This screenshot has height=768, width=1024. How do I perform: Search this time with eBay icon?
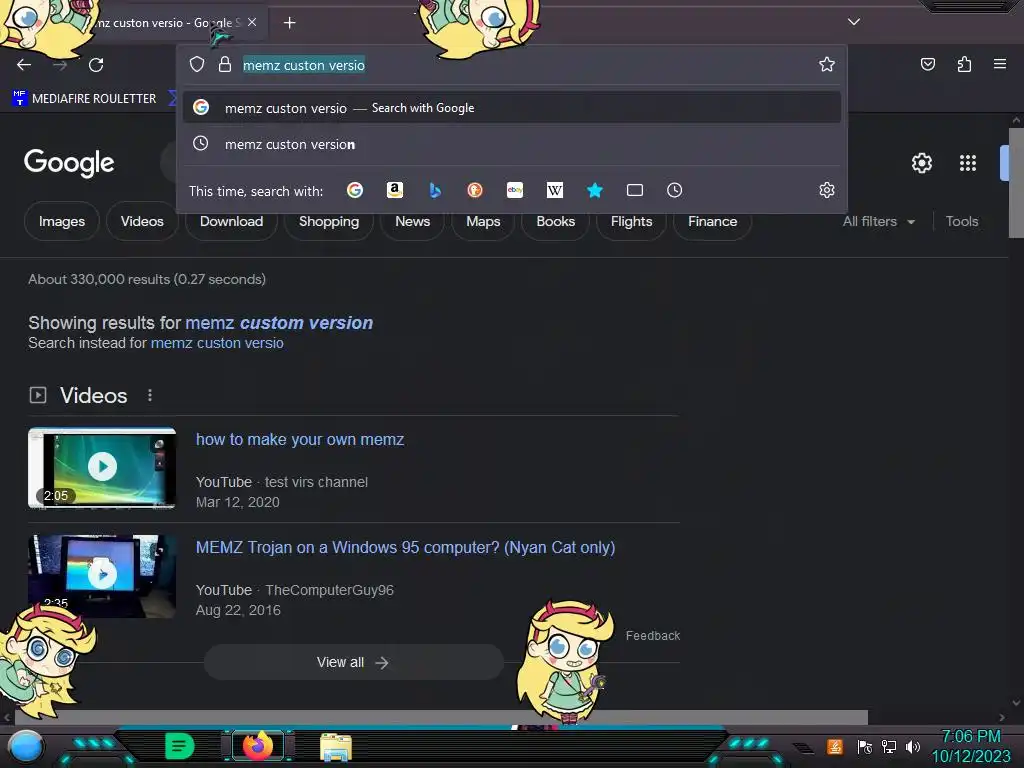515,190
